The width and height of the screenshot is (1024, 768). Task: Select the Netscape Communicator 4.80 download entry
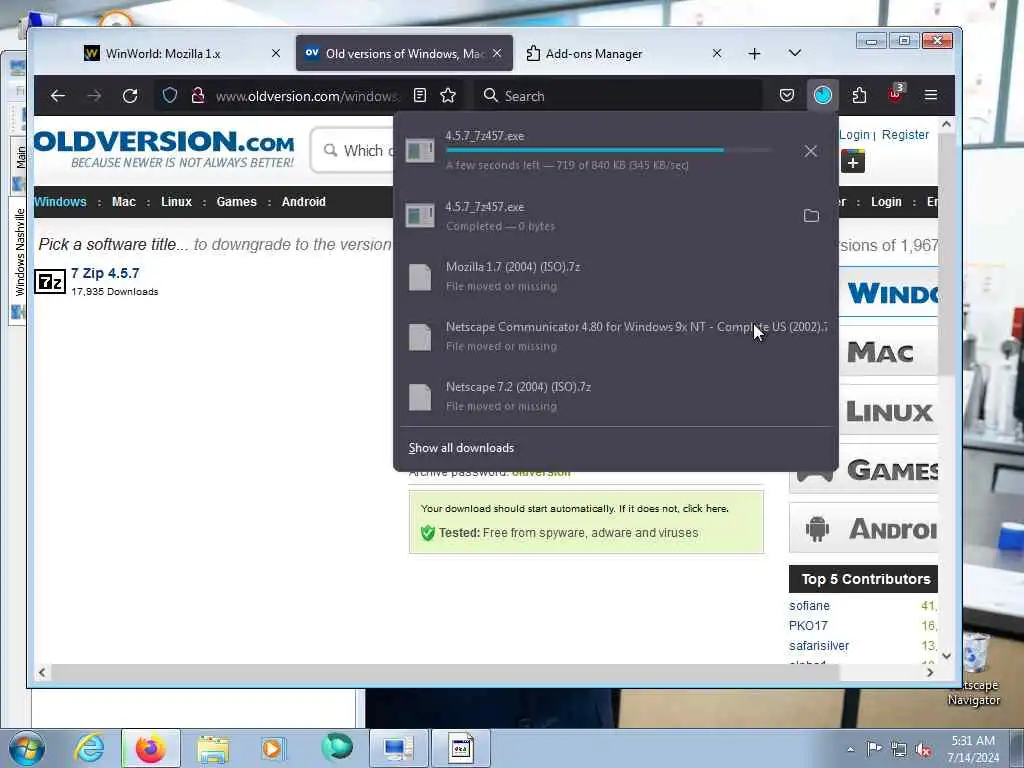616,336
